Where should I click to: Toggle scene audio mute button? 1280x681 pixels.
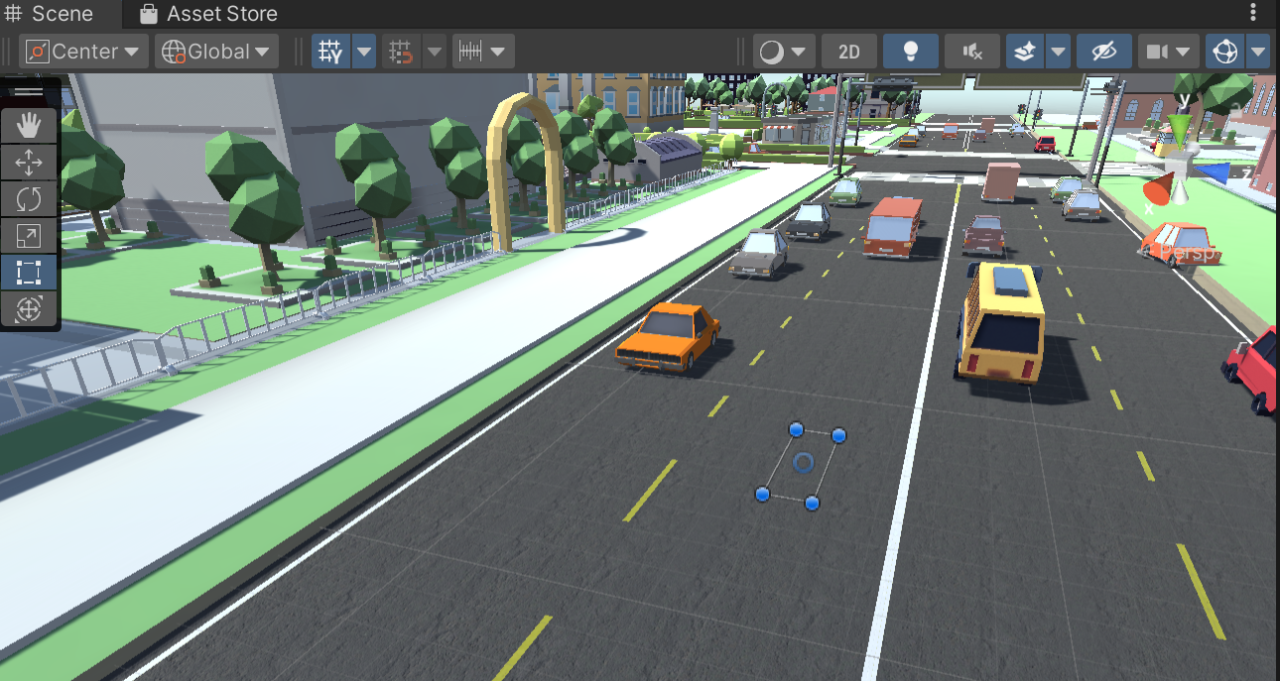coord(971,52)
